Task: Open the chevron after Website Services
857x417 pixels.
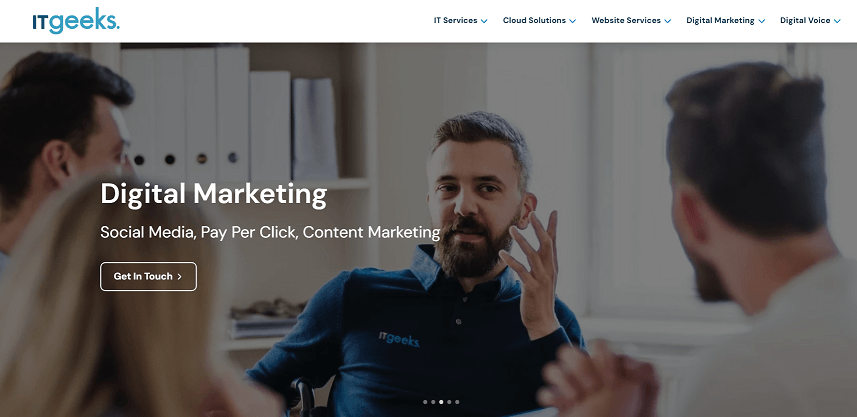Action: click(667, 21)
